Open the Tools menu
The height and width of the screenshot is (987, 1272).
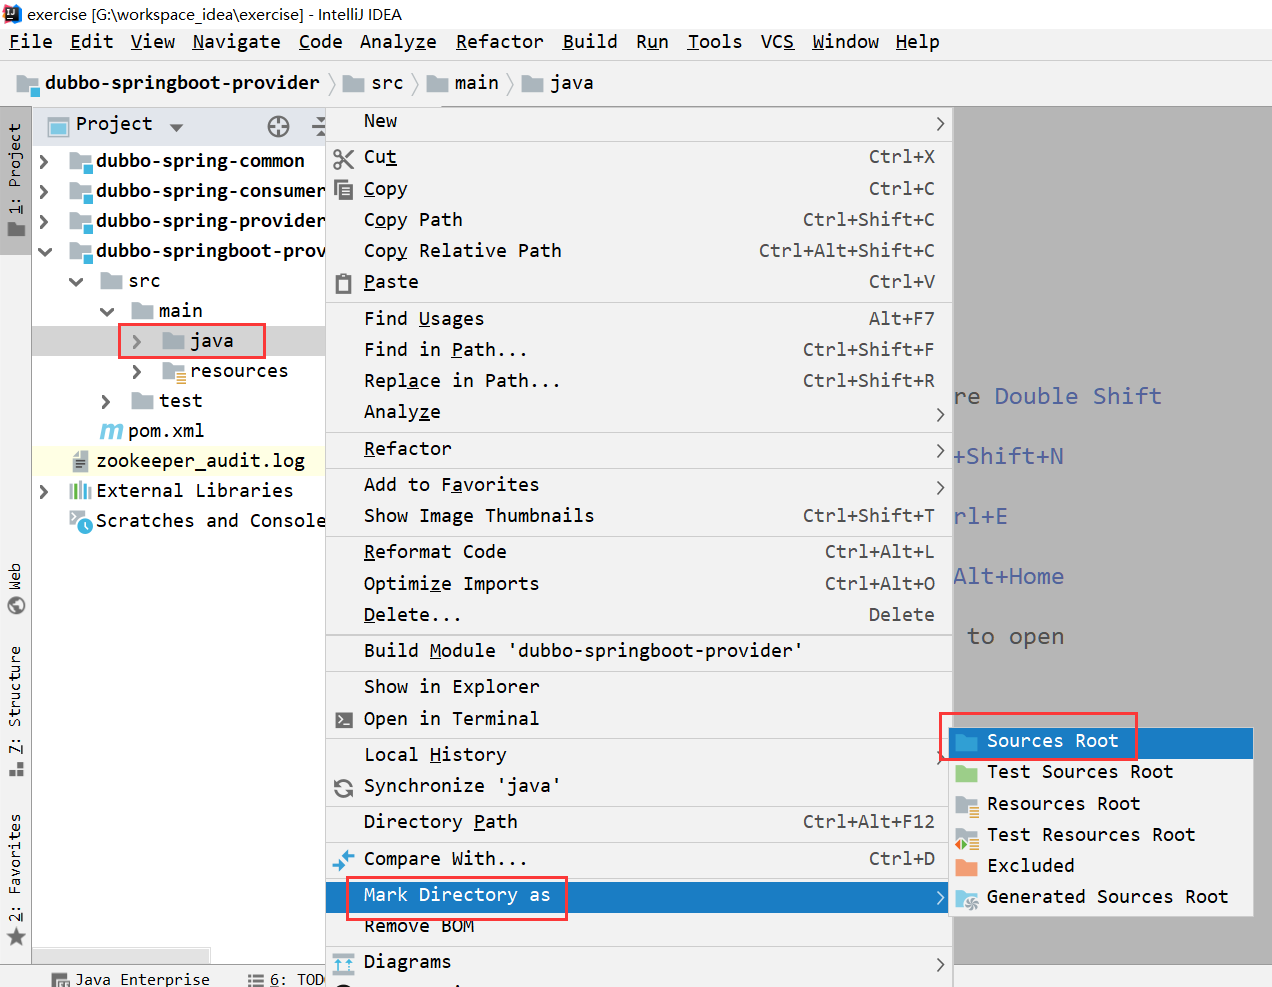click(x=714, y=42)
